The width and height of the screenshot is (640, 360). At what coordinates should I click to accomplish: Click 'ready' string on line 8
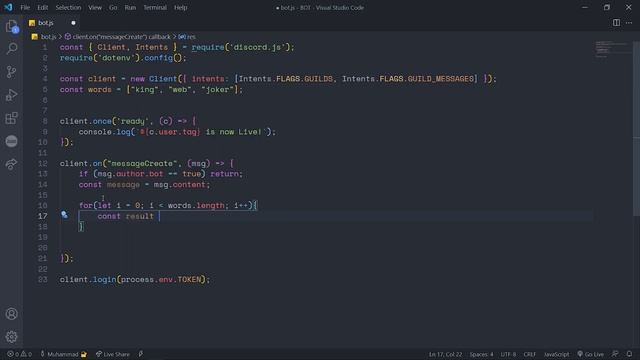pyautogui.click(x=133, y=121)
